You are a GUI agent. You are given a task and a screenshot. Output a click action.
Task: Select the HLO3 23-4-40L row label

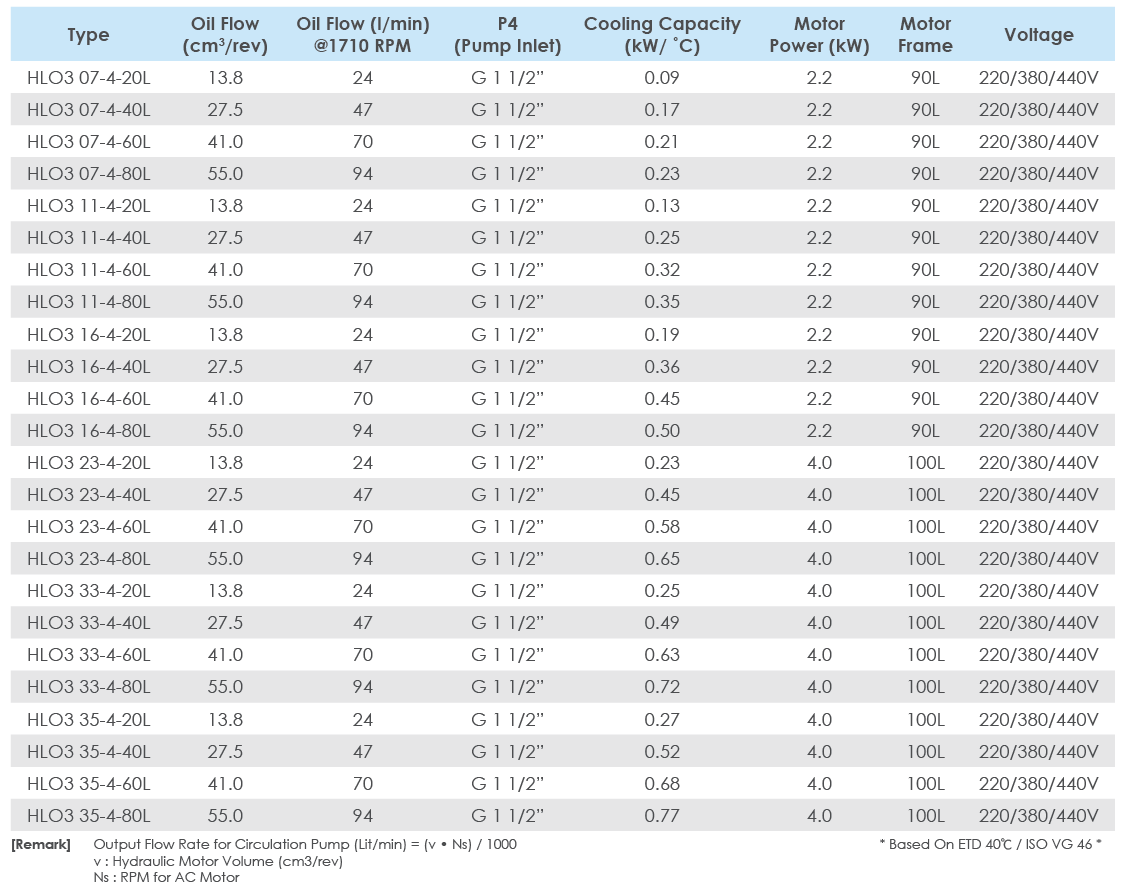(89, 495)
